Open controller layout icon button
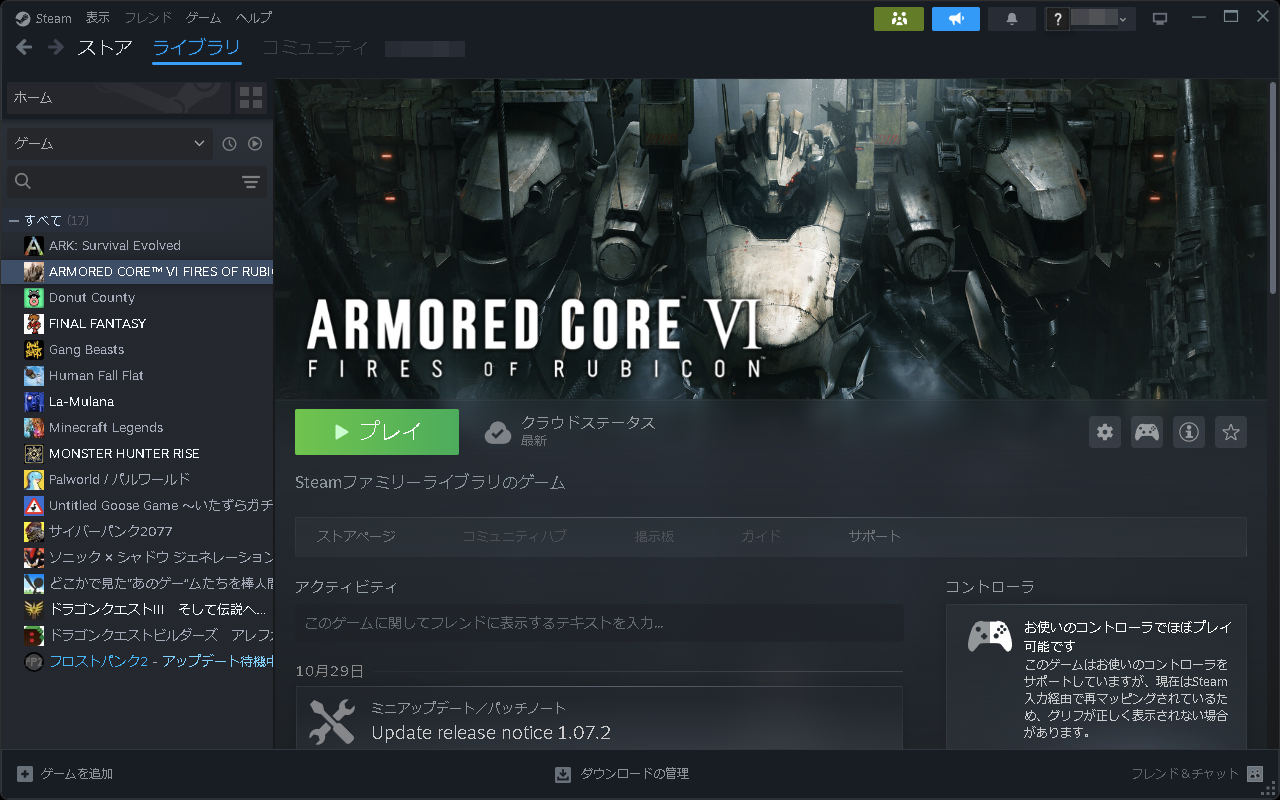The image size is (1280, 800). click(1147, 432)
